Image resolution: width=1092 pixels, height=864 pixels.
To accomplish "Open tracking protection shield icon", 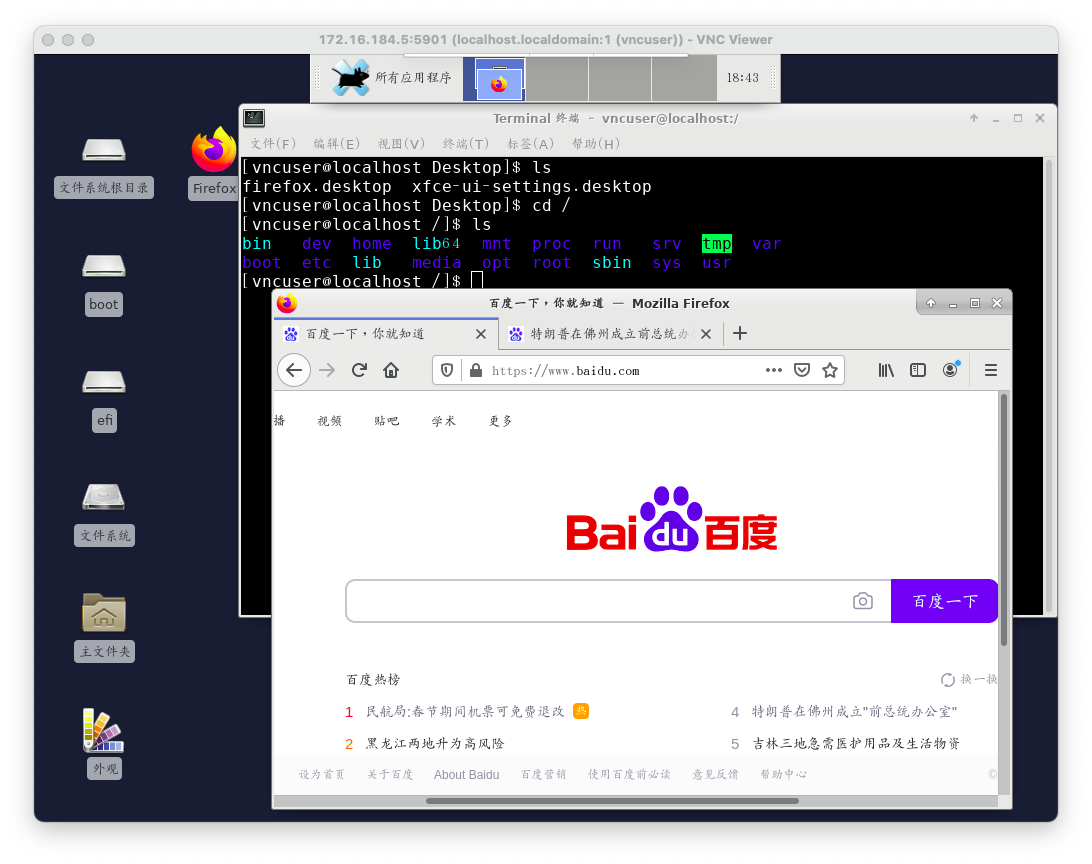I will click(447, 370).
